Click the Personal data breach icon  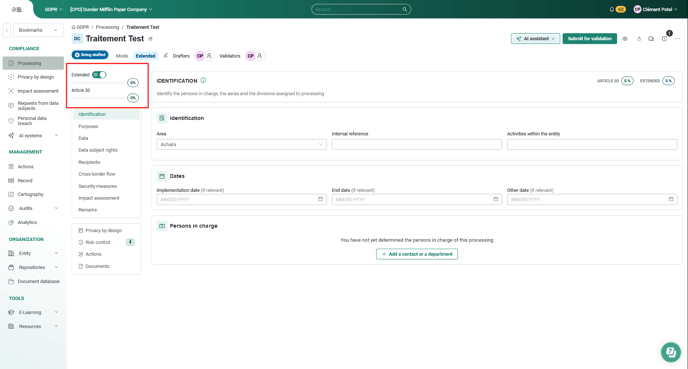[11, 121]
